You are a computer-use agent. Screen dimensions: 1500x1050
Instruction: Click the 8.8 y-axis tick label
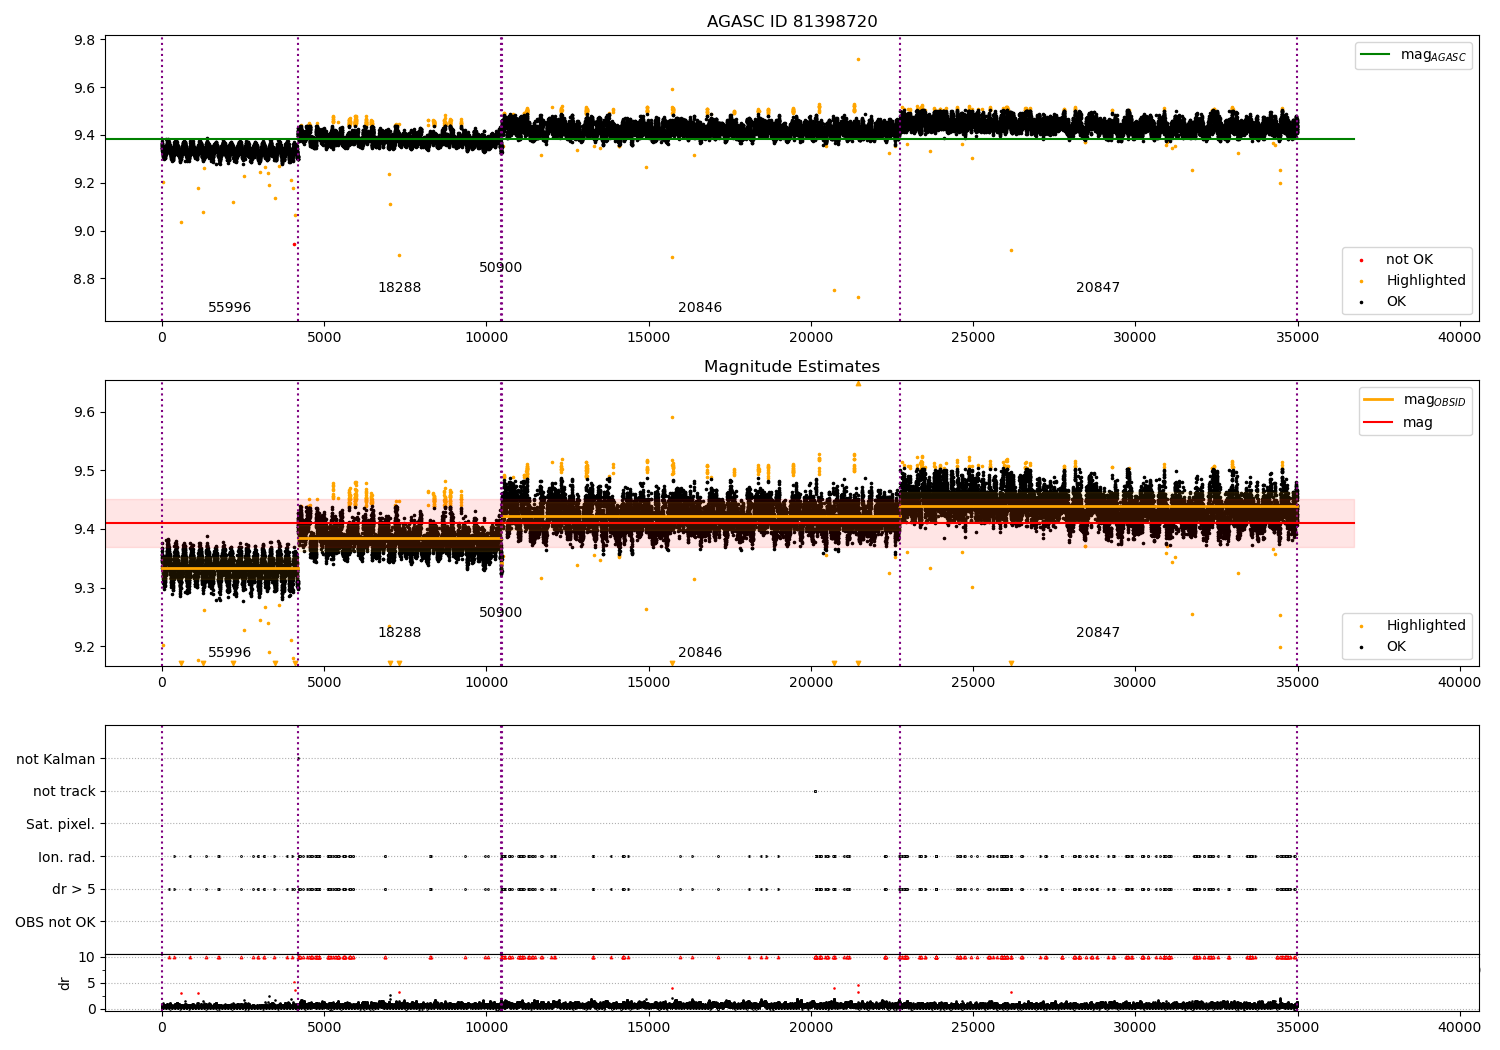pyautogui.click(x=85, y=279)
